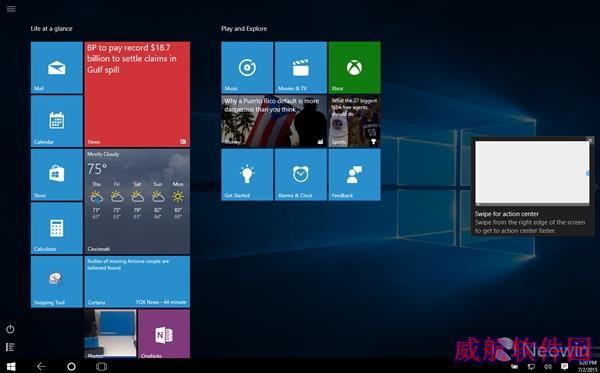600x373 pixels.
Task: Launch the Xbox tile
Action: [x=354, y=67]
